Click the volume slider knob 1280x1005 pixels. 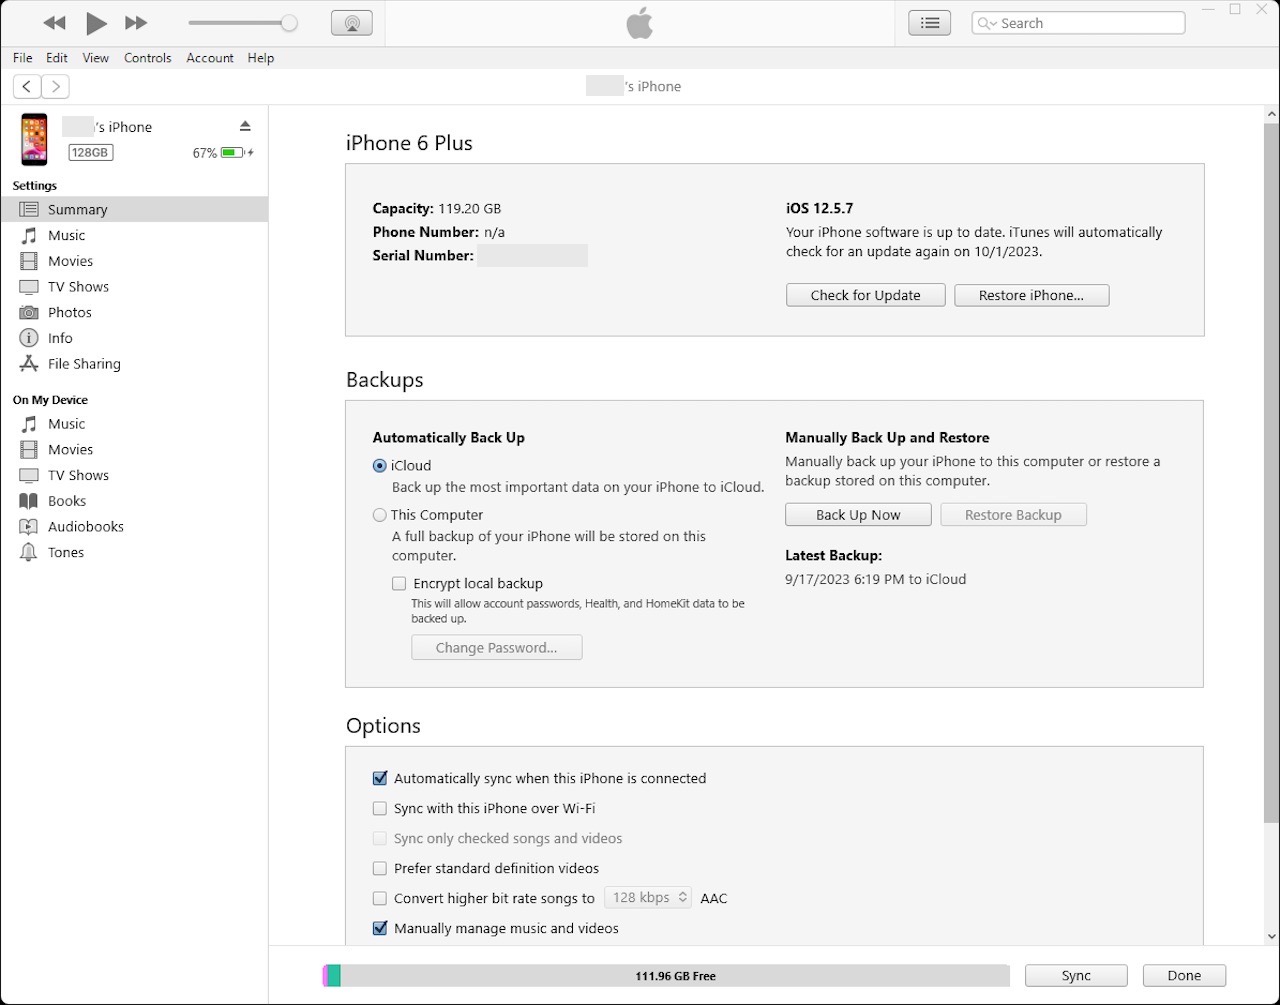(289, 23)
